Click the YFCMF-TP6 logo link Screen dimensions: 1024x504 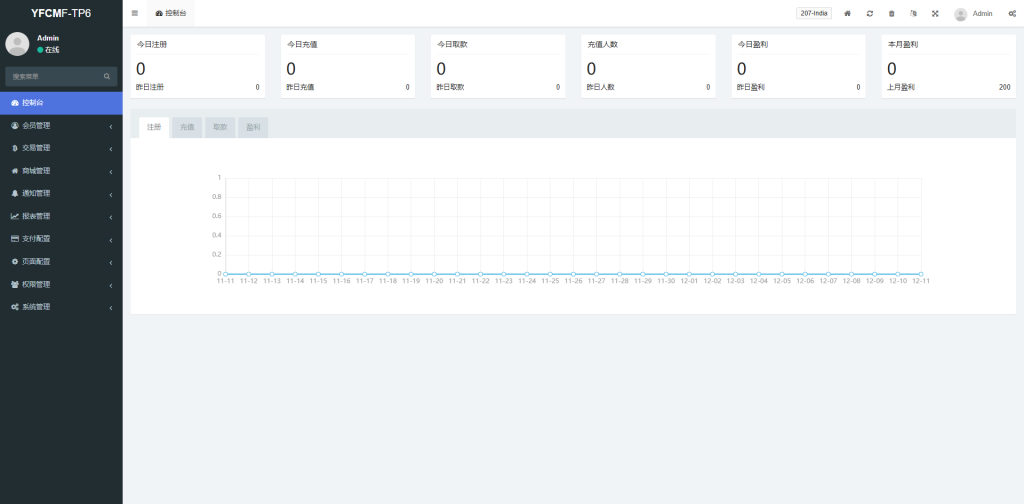(61, 13)
